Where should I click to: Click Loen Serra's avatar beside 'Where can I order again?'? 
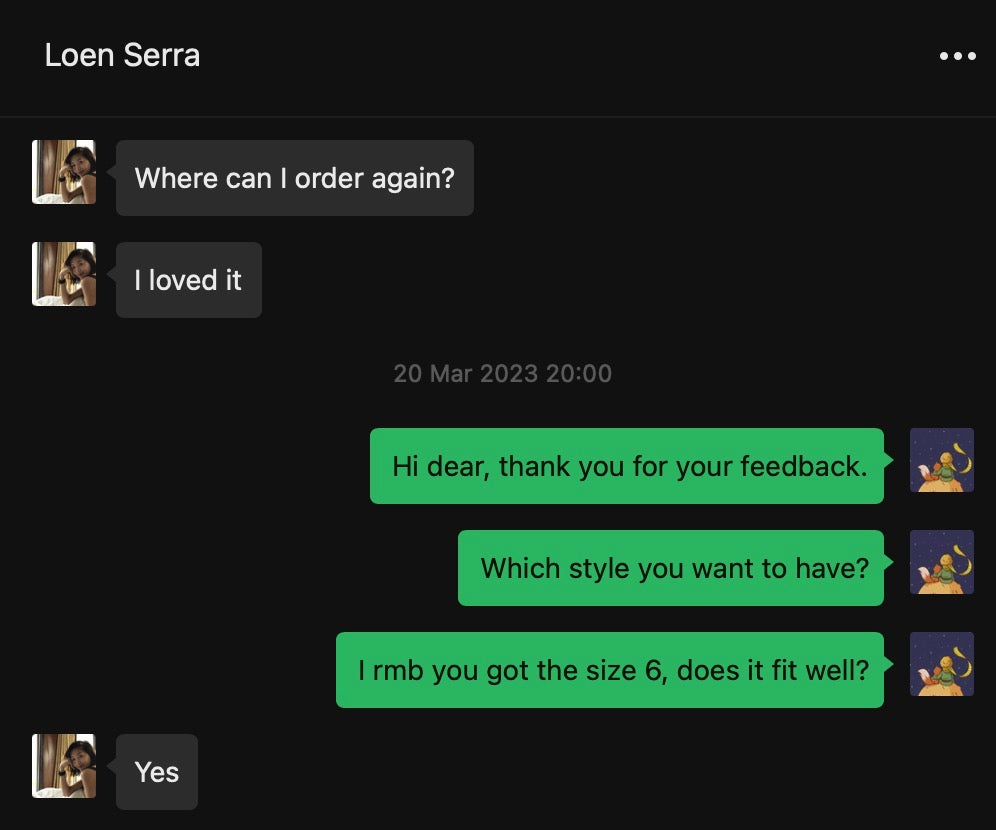pyautogui.click(x=64, y=172)
